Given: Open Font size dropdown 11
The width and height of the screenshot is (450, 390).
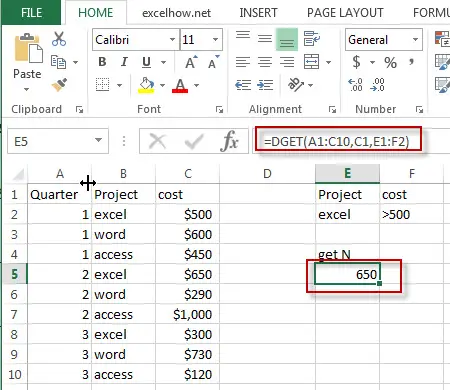Looking at the screenshot, I should (x=215, y=40).
